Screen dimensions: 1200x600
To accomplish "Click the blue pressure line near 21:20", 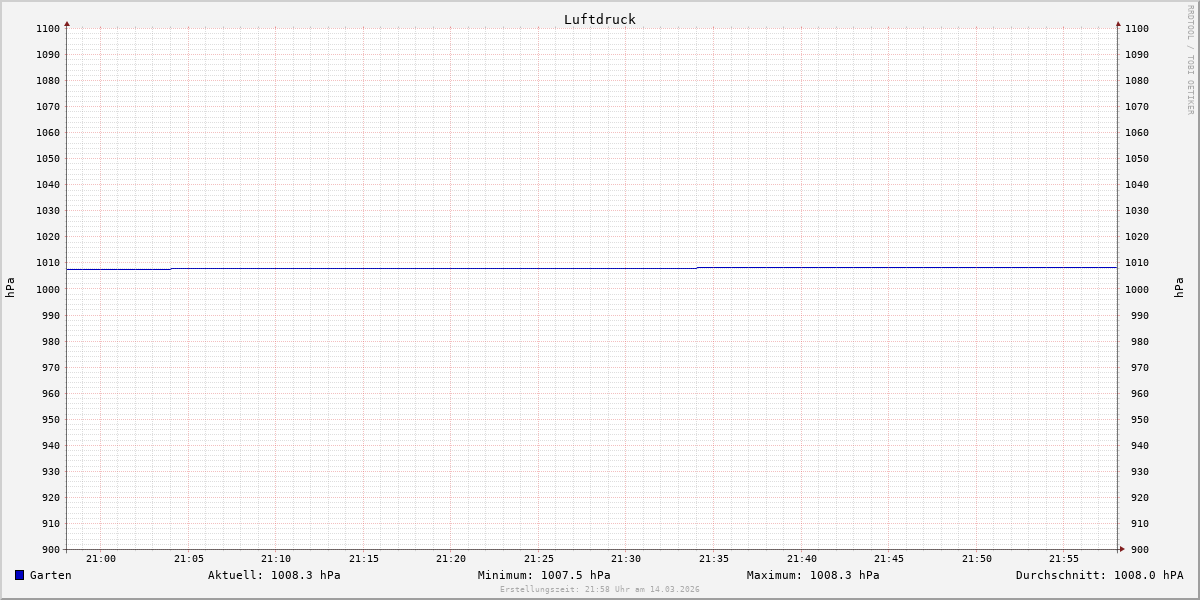I will click(451, 268).
